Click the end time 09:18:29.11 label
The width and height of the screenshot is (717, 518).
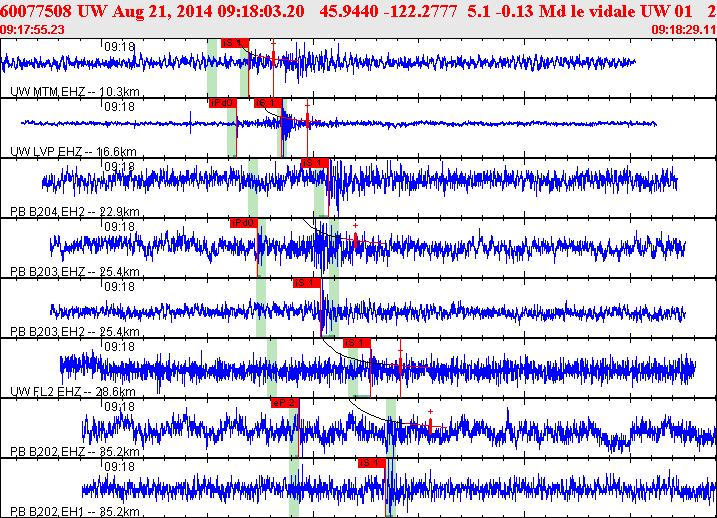681,30
